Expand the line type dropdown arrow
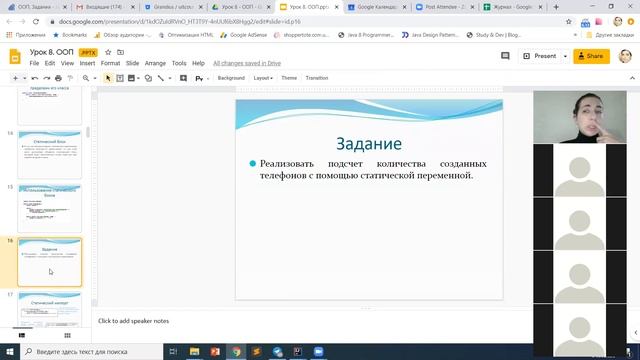 click(170, 78)
